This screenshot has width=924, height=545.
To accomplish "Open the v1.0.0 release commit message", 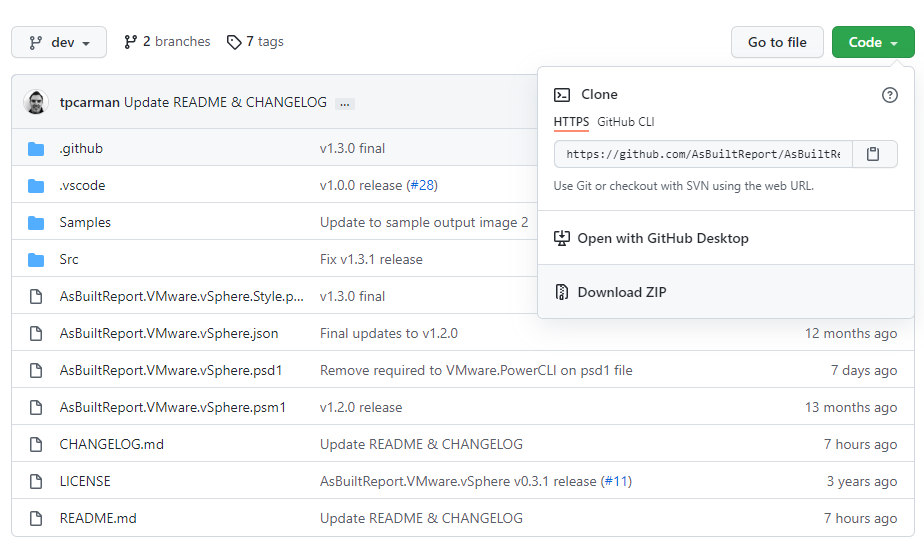I will point(361,186).
